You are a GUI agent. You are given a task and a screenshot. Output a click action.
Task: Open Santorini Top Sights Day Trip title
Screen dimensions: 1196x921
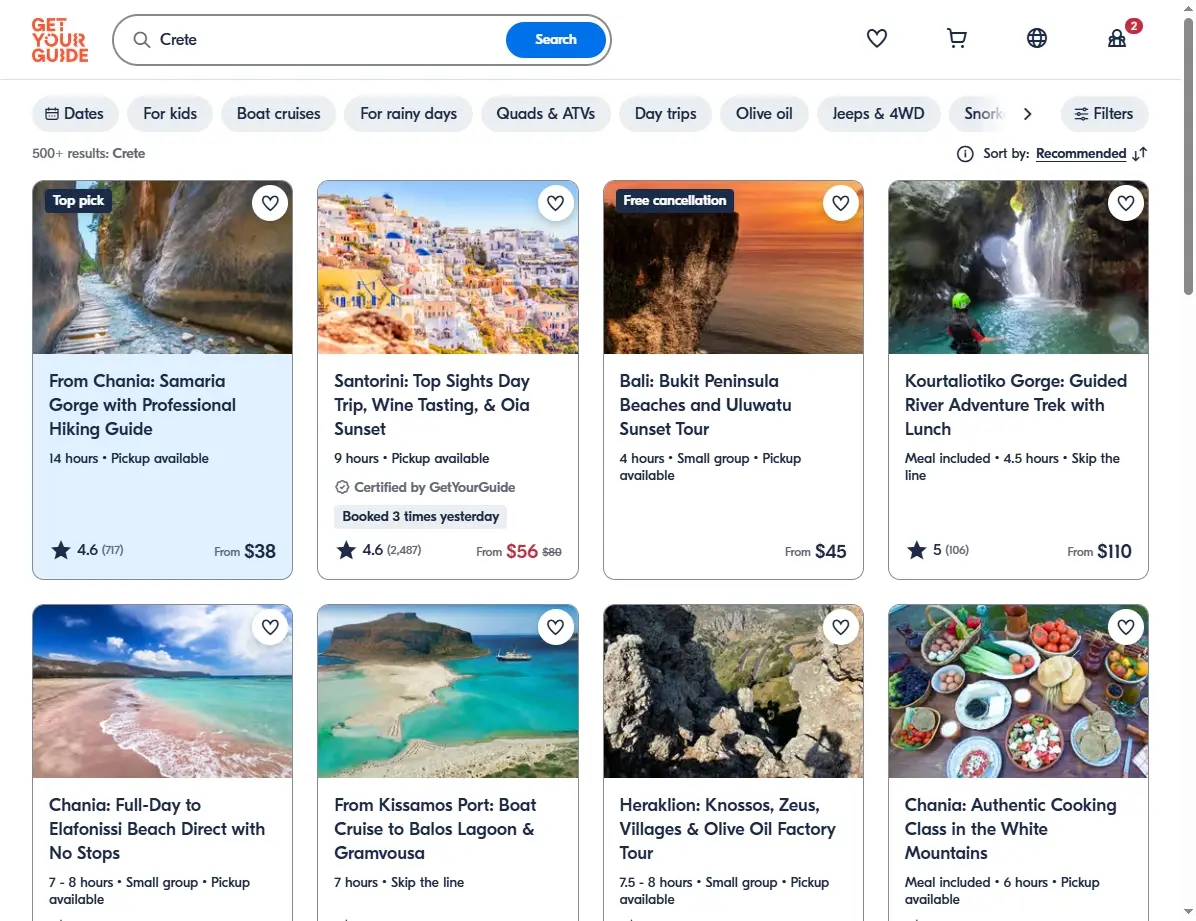pyautogui.click(x=432, y=405)
